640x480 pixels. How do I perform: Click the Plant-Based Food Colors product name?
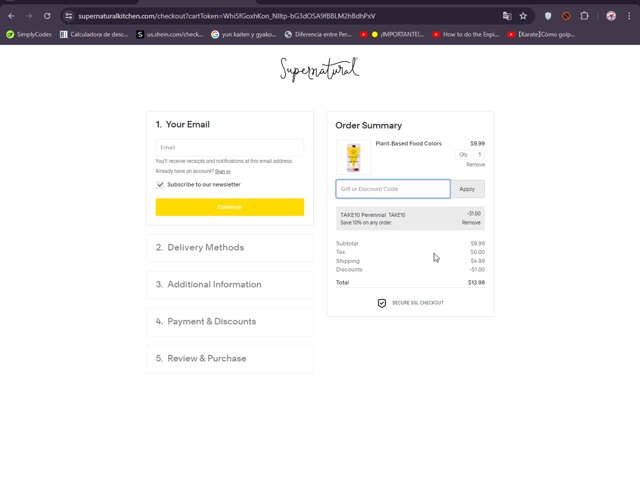pyautogui.click(x=409, y=144)
